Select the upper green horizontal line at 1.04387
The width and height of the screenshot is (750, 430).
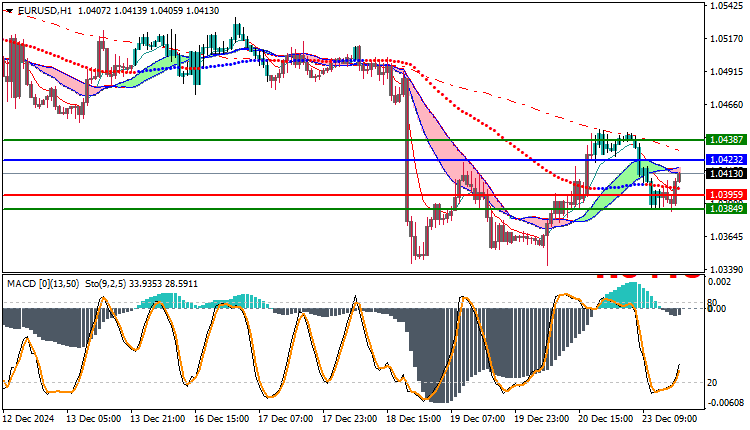pos(353,140)
